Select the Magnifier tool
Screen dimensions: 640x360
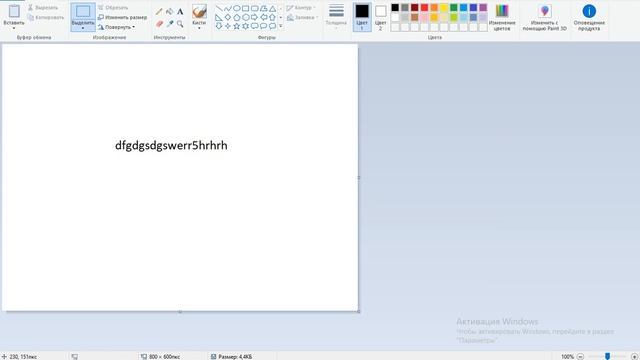[180, 24]
